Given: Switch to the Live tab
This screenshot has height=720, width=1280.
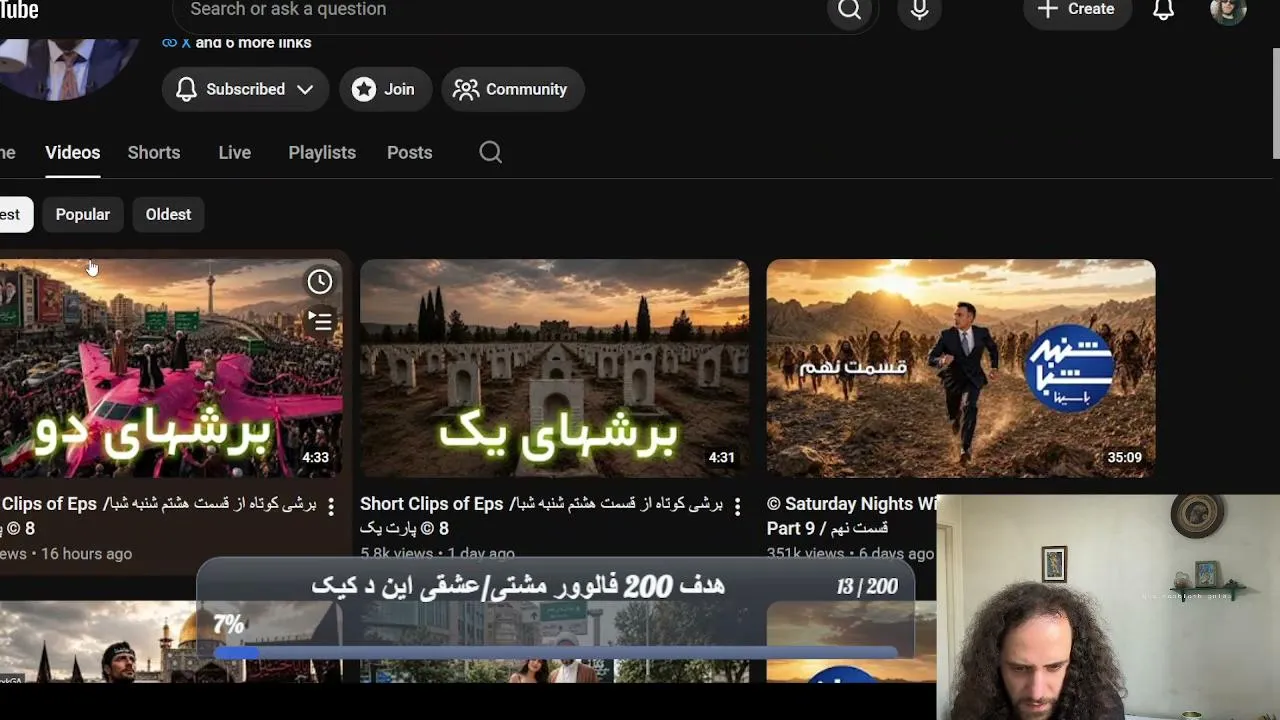Looking at the screenshot, I should 235,152.
